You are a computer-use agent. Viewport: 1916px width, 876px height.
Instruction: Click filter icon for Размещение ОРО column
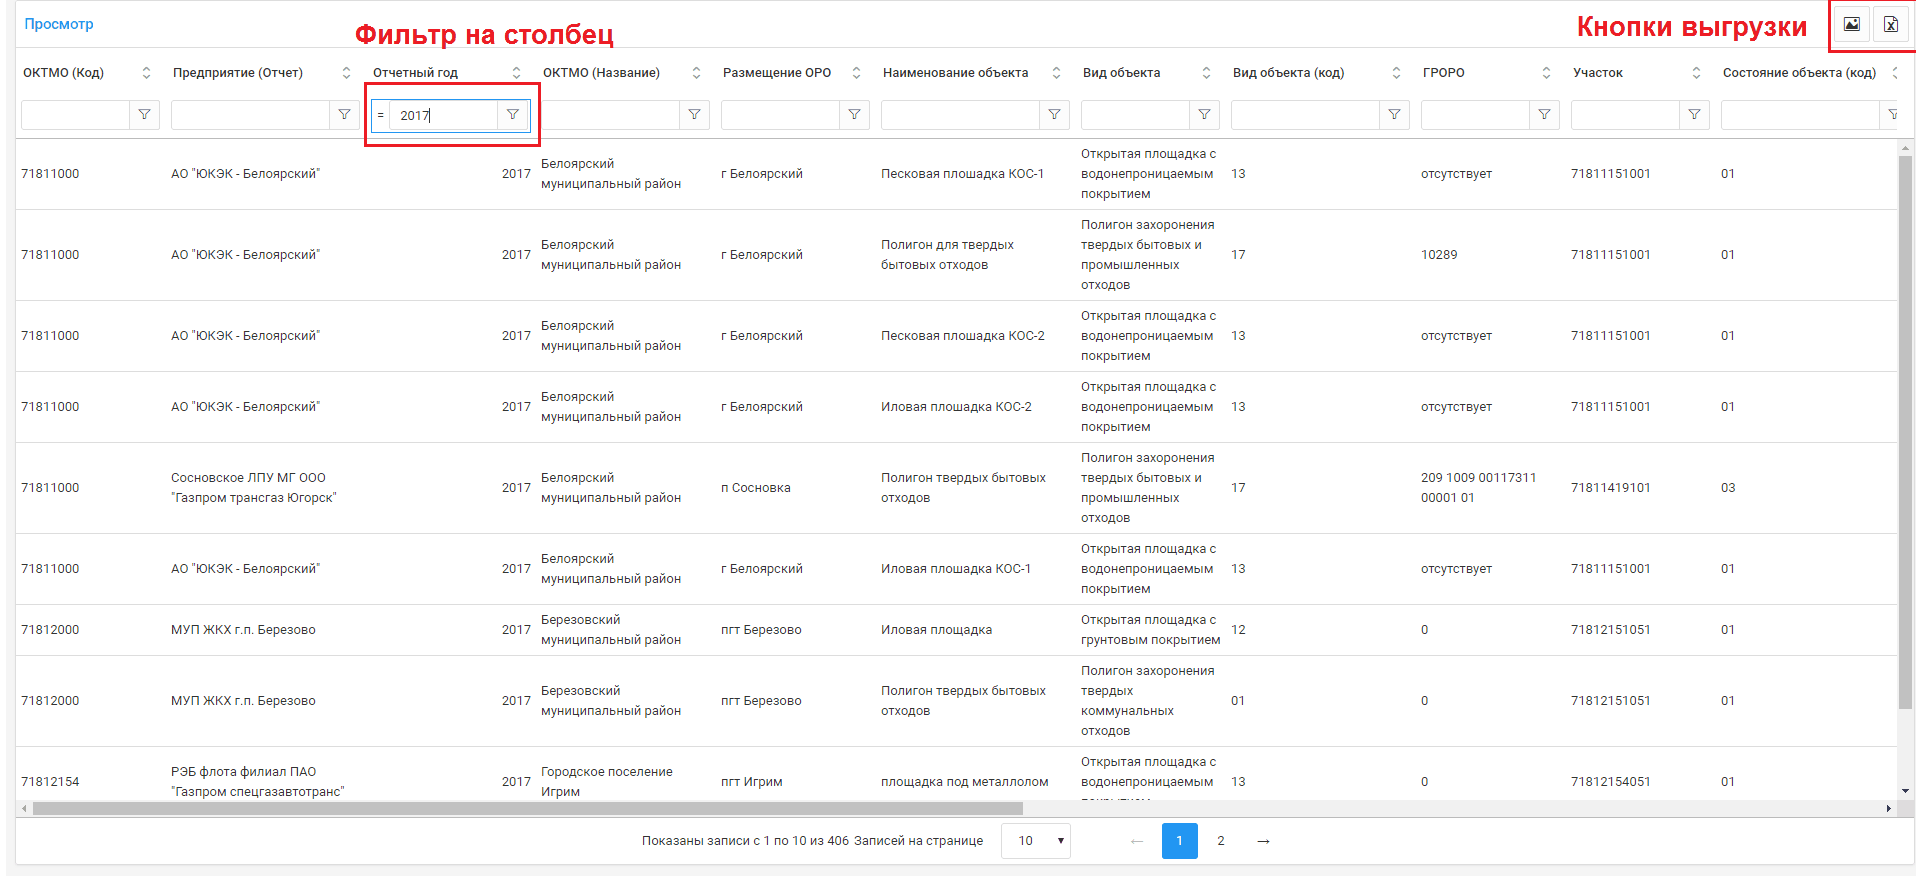click(854, 115)
